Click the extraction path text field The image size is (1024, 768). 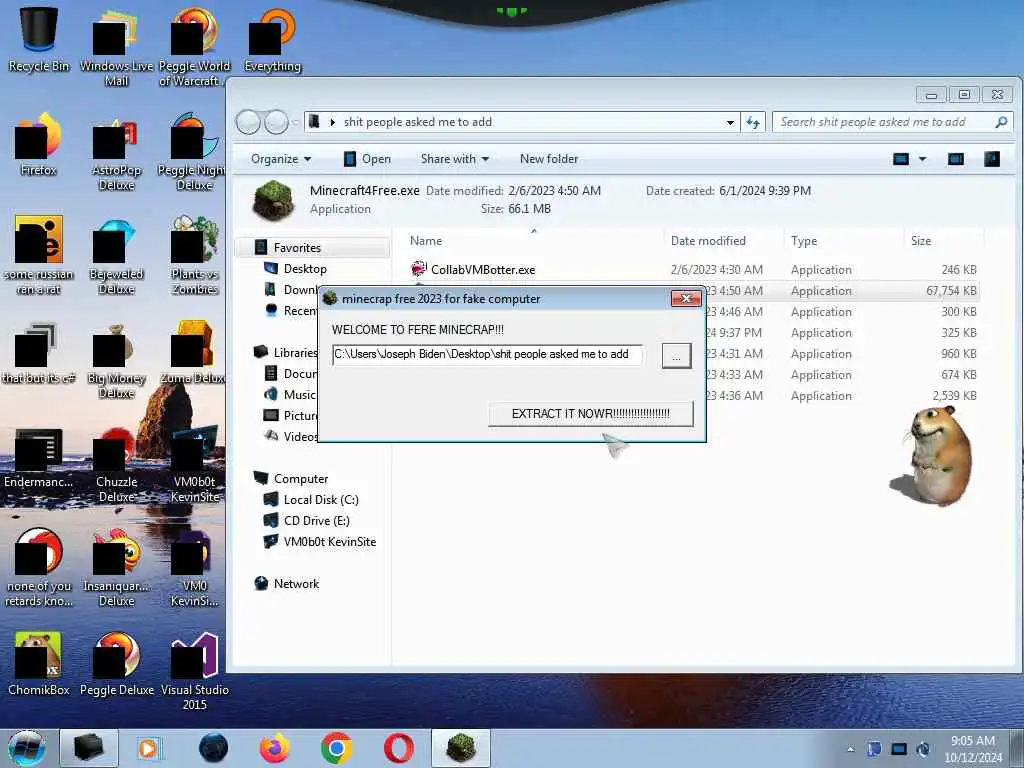[x=487, y=355]
